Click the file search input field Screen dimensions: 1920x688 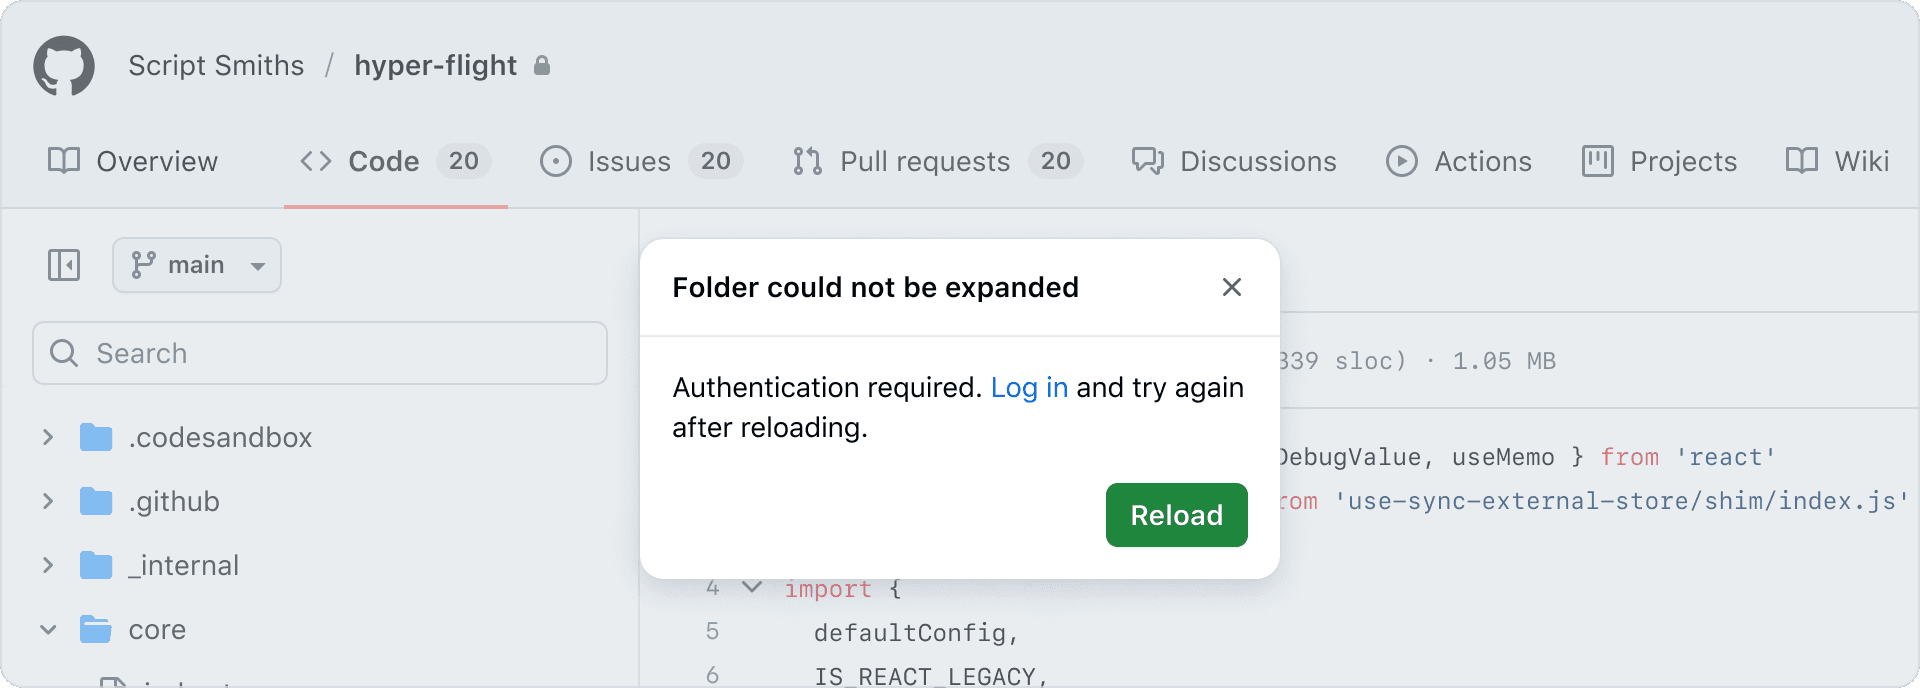[320, 353]
